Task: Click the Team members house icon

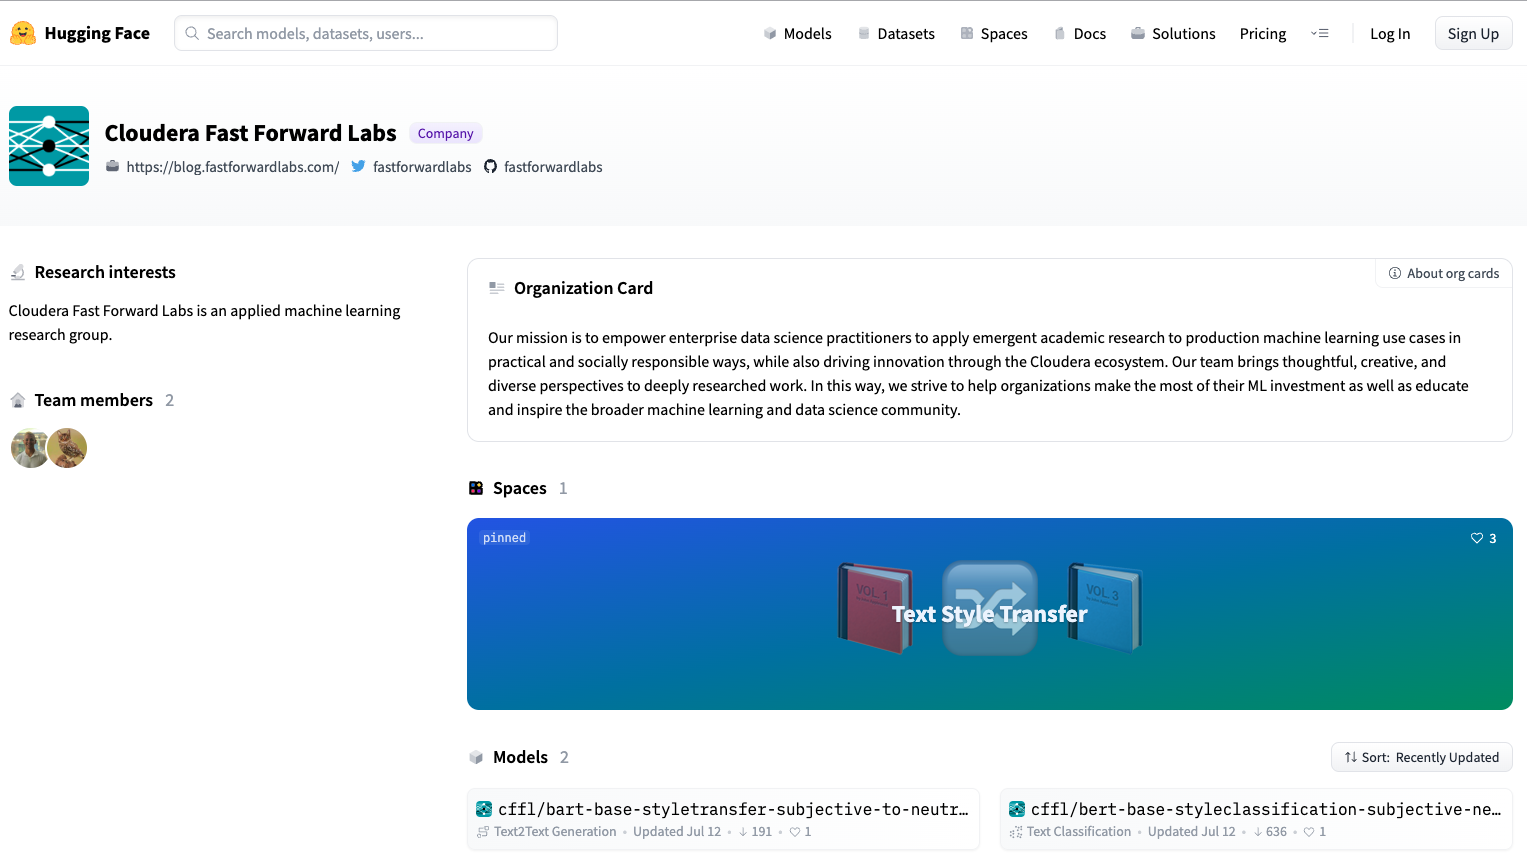Action: point(17,400)
